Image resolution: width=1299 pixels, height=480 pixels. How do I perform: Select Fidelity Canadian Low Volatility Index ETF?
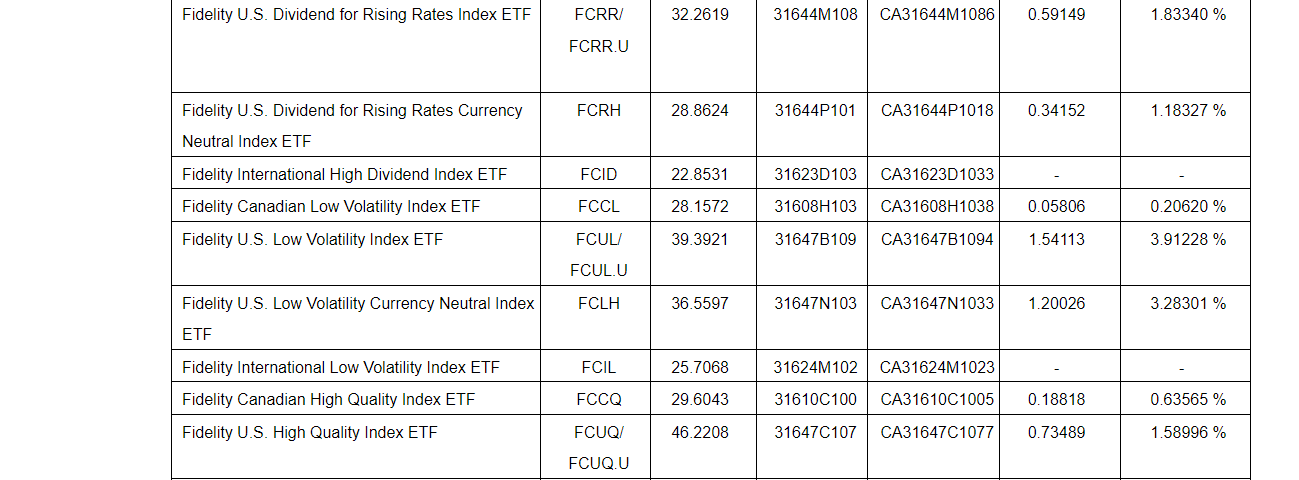331,207
